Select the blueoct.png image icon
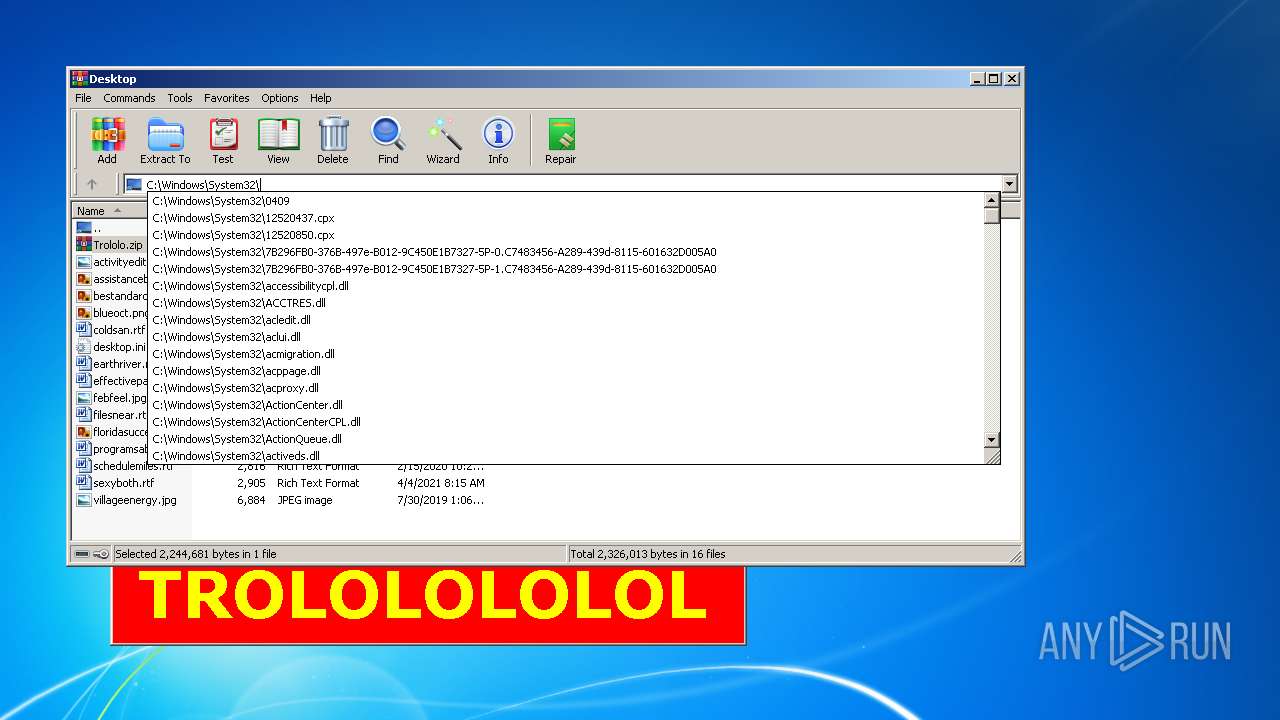This screenshot has width=1280, height=720. (x=84, y=313)
